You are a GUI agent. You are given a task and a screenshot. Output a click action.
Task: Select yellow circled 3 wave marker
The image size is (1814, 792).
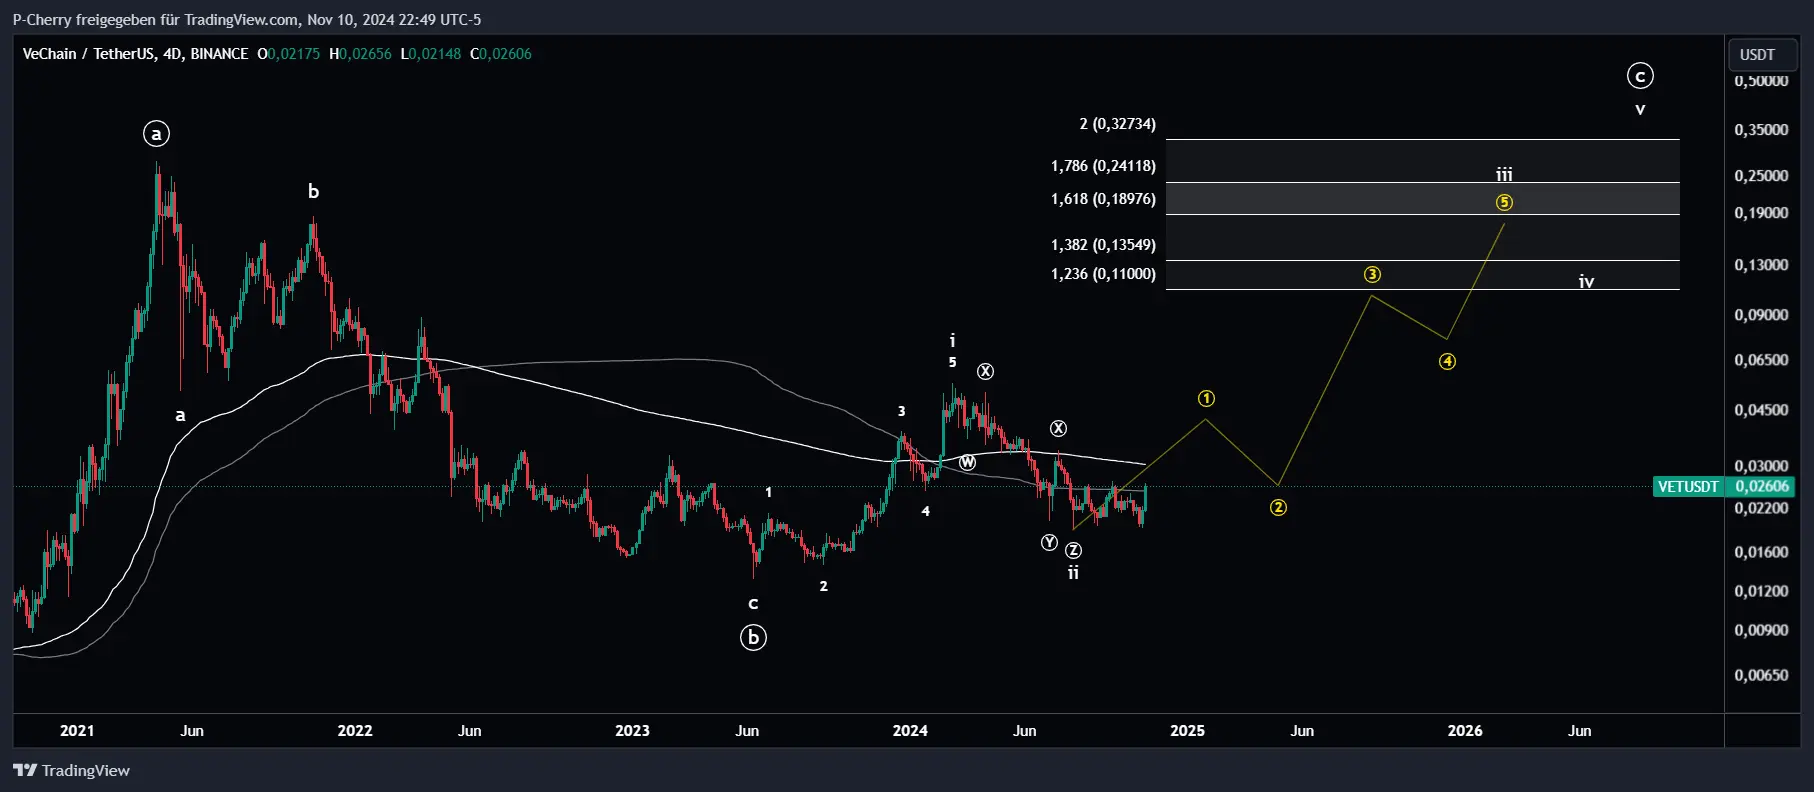tap(1372, 274)
